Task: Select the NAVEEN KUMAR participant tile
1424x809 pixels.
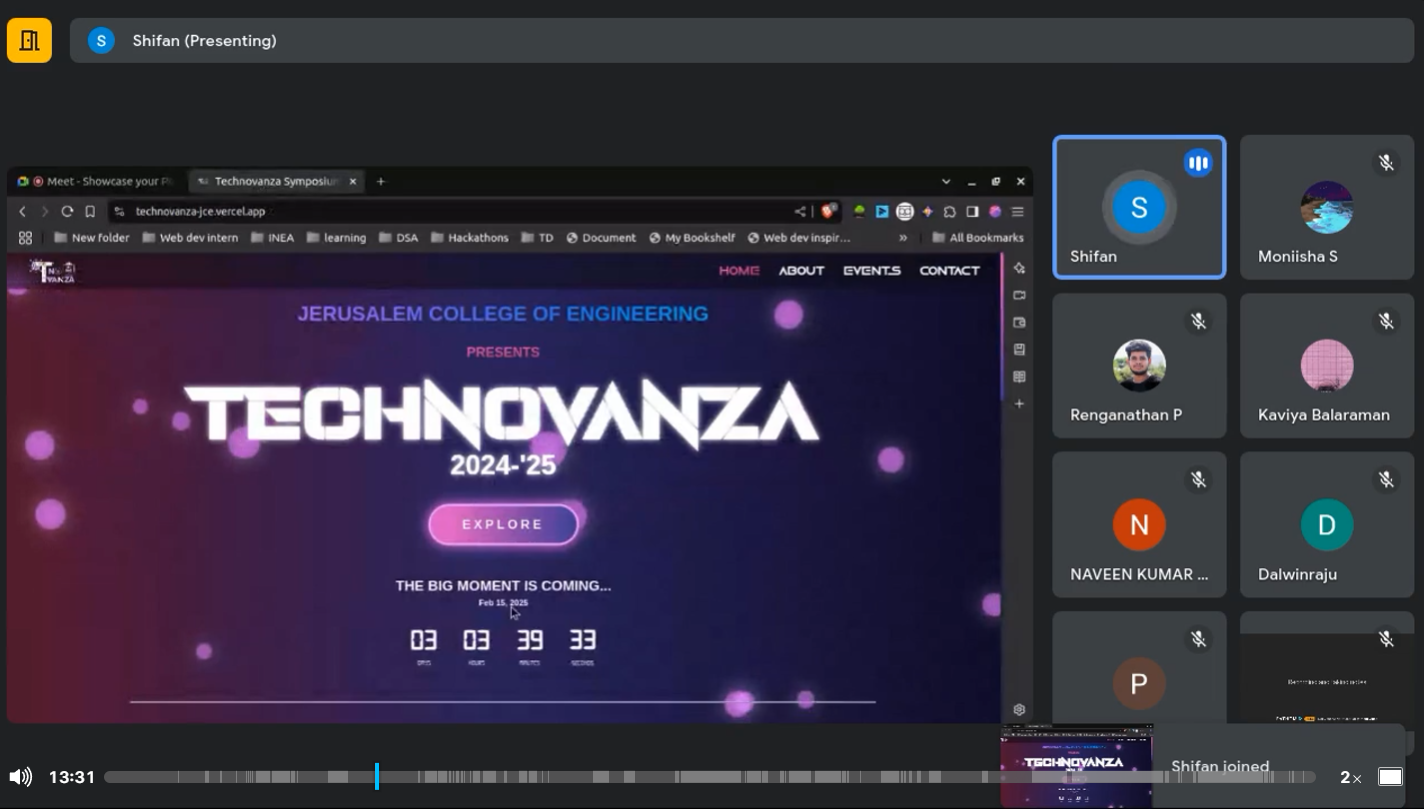Action: 1139,524
